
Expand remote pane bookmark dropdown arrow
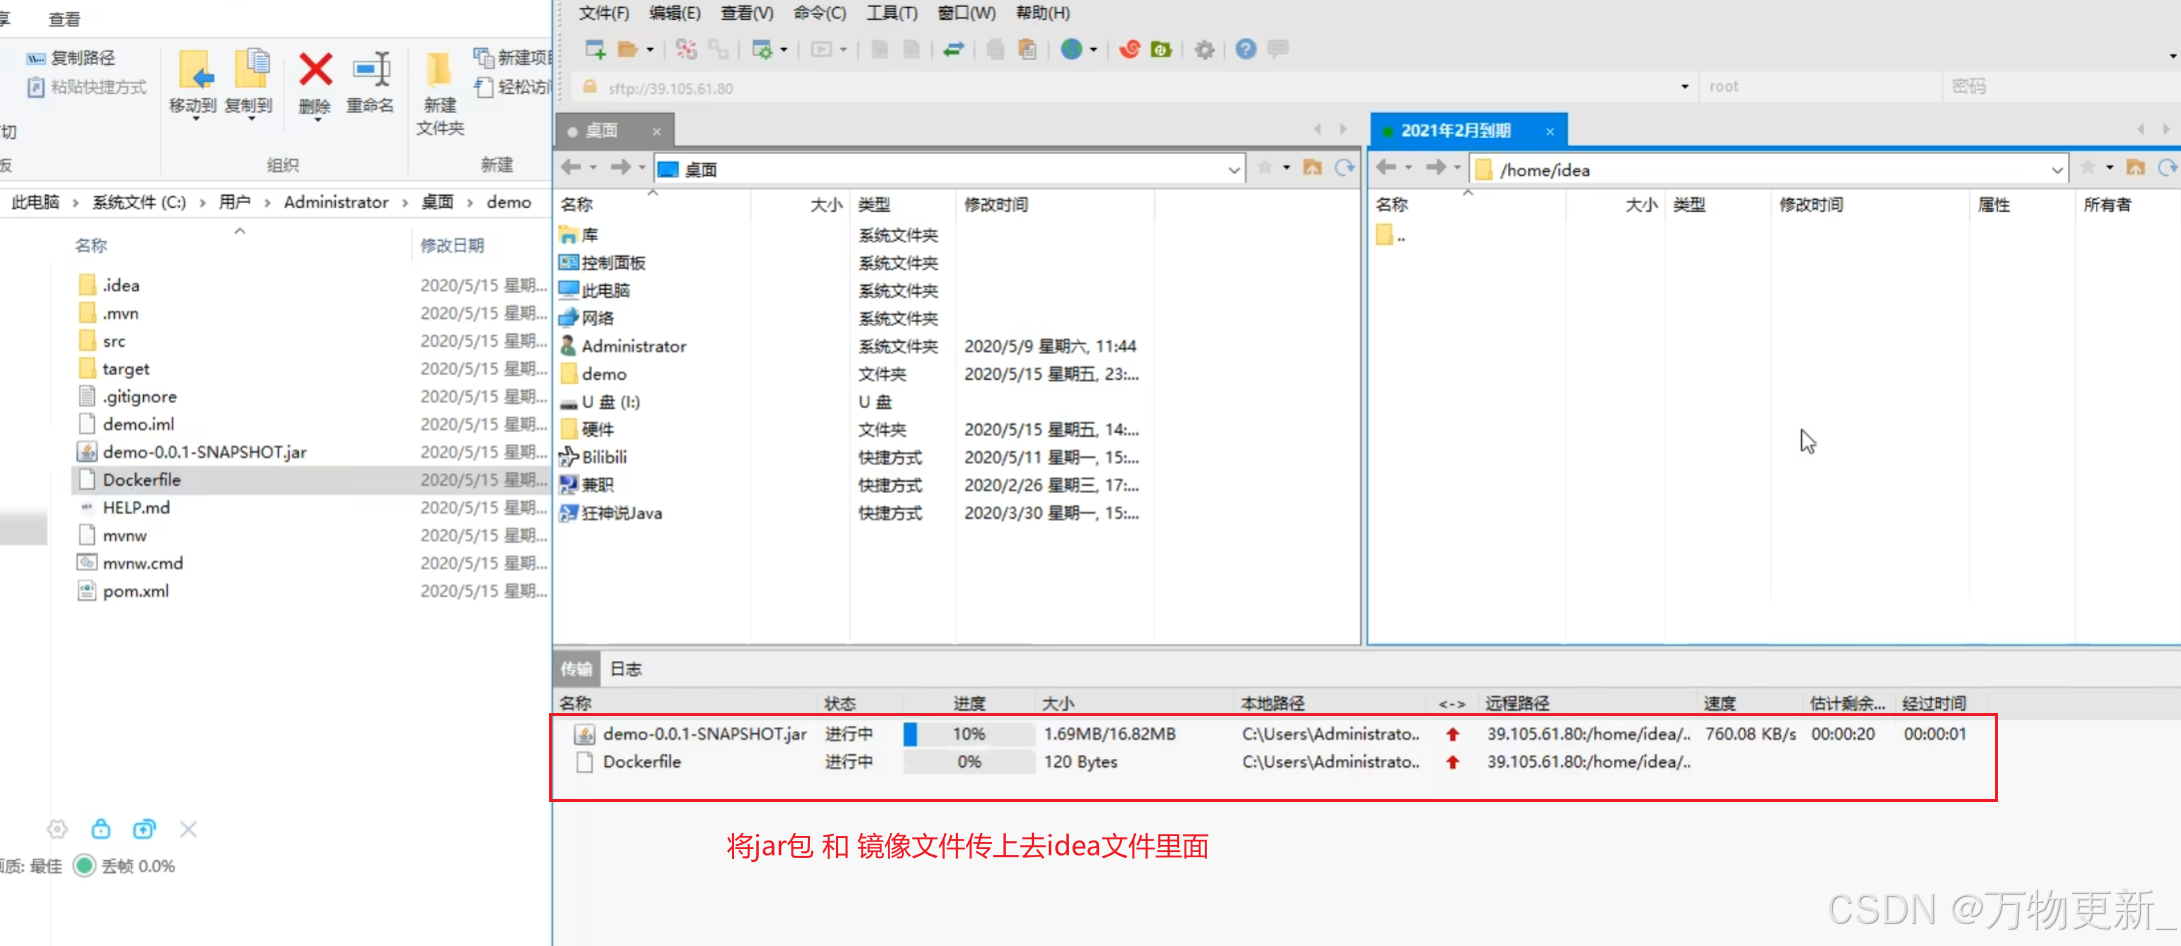(x=2110, y=168)
